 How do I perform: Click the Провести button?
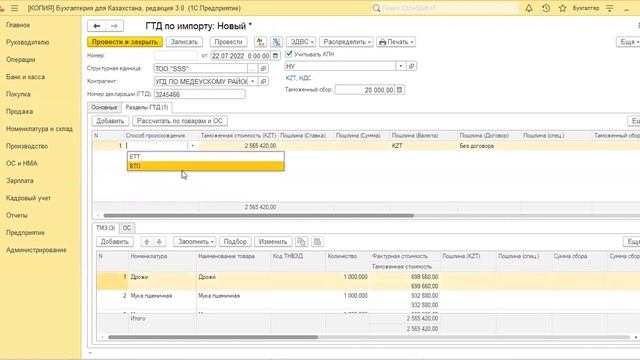click(x=228, y=42)
